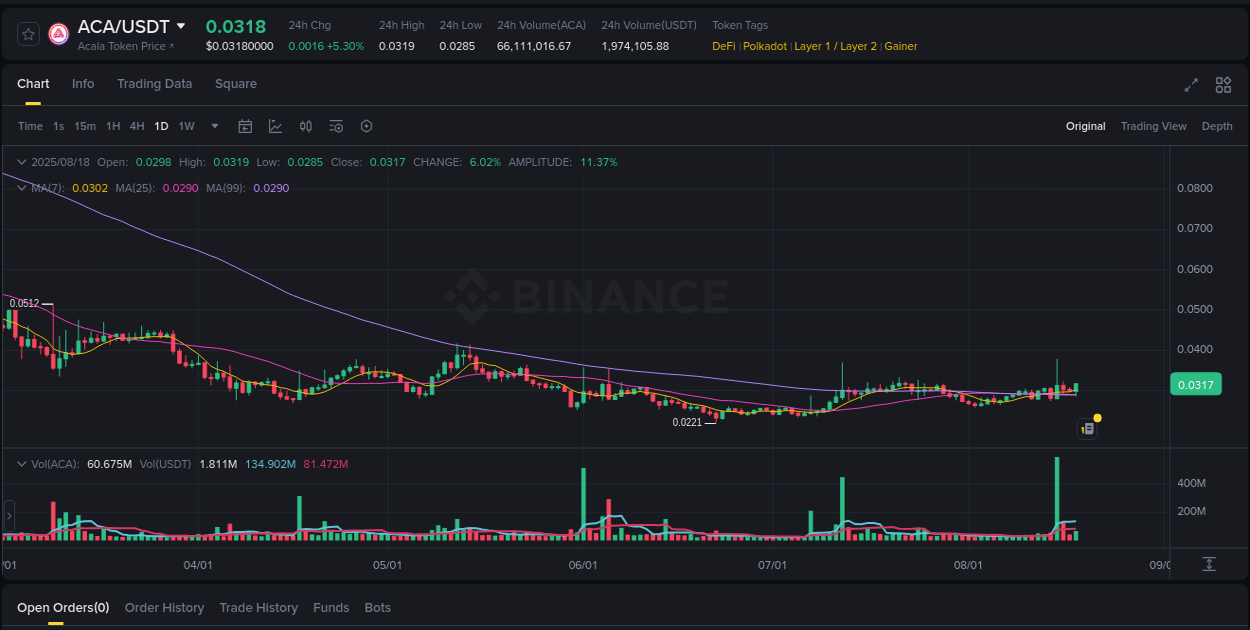Image resolution: width=1250 pixels, height=630 pixels.
Task: Switch chart to Trading View mode
Action: click(x=1154, y=126)
